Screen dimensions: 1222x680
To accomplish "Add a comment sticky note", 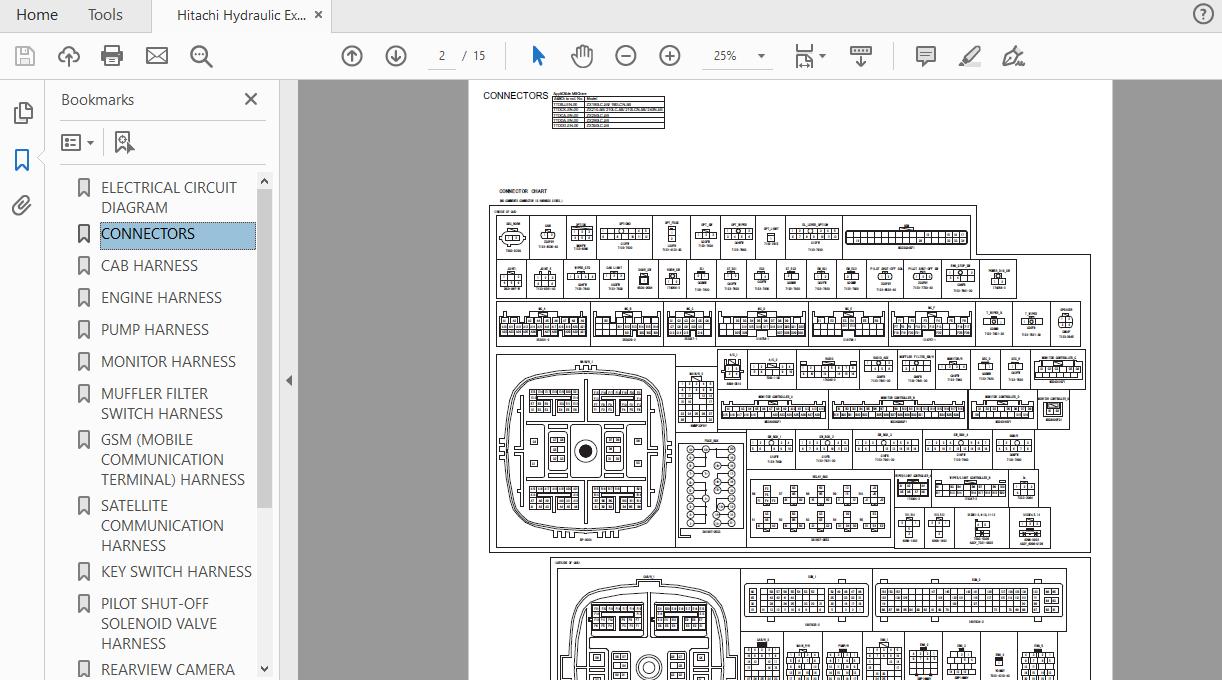I will pos(926,56).
